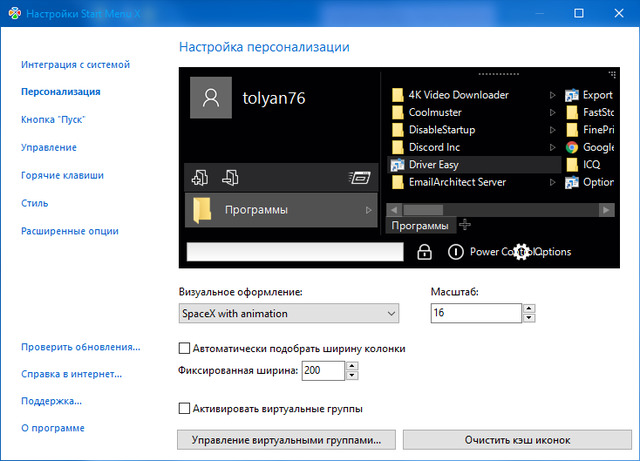Image resolution: width=640 pixels, height=461 pixels.
Task: Select the Программы tab in the preview
Action: [x=420, y=226]
